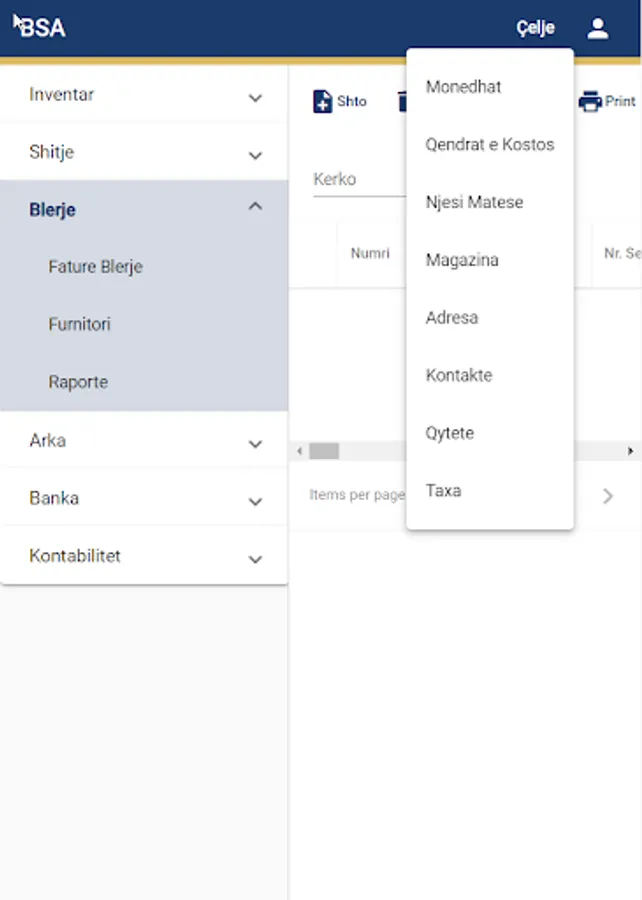
Task: Click the Kerko search field
Action: pos(358,180)
